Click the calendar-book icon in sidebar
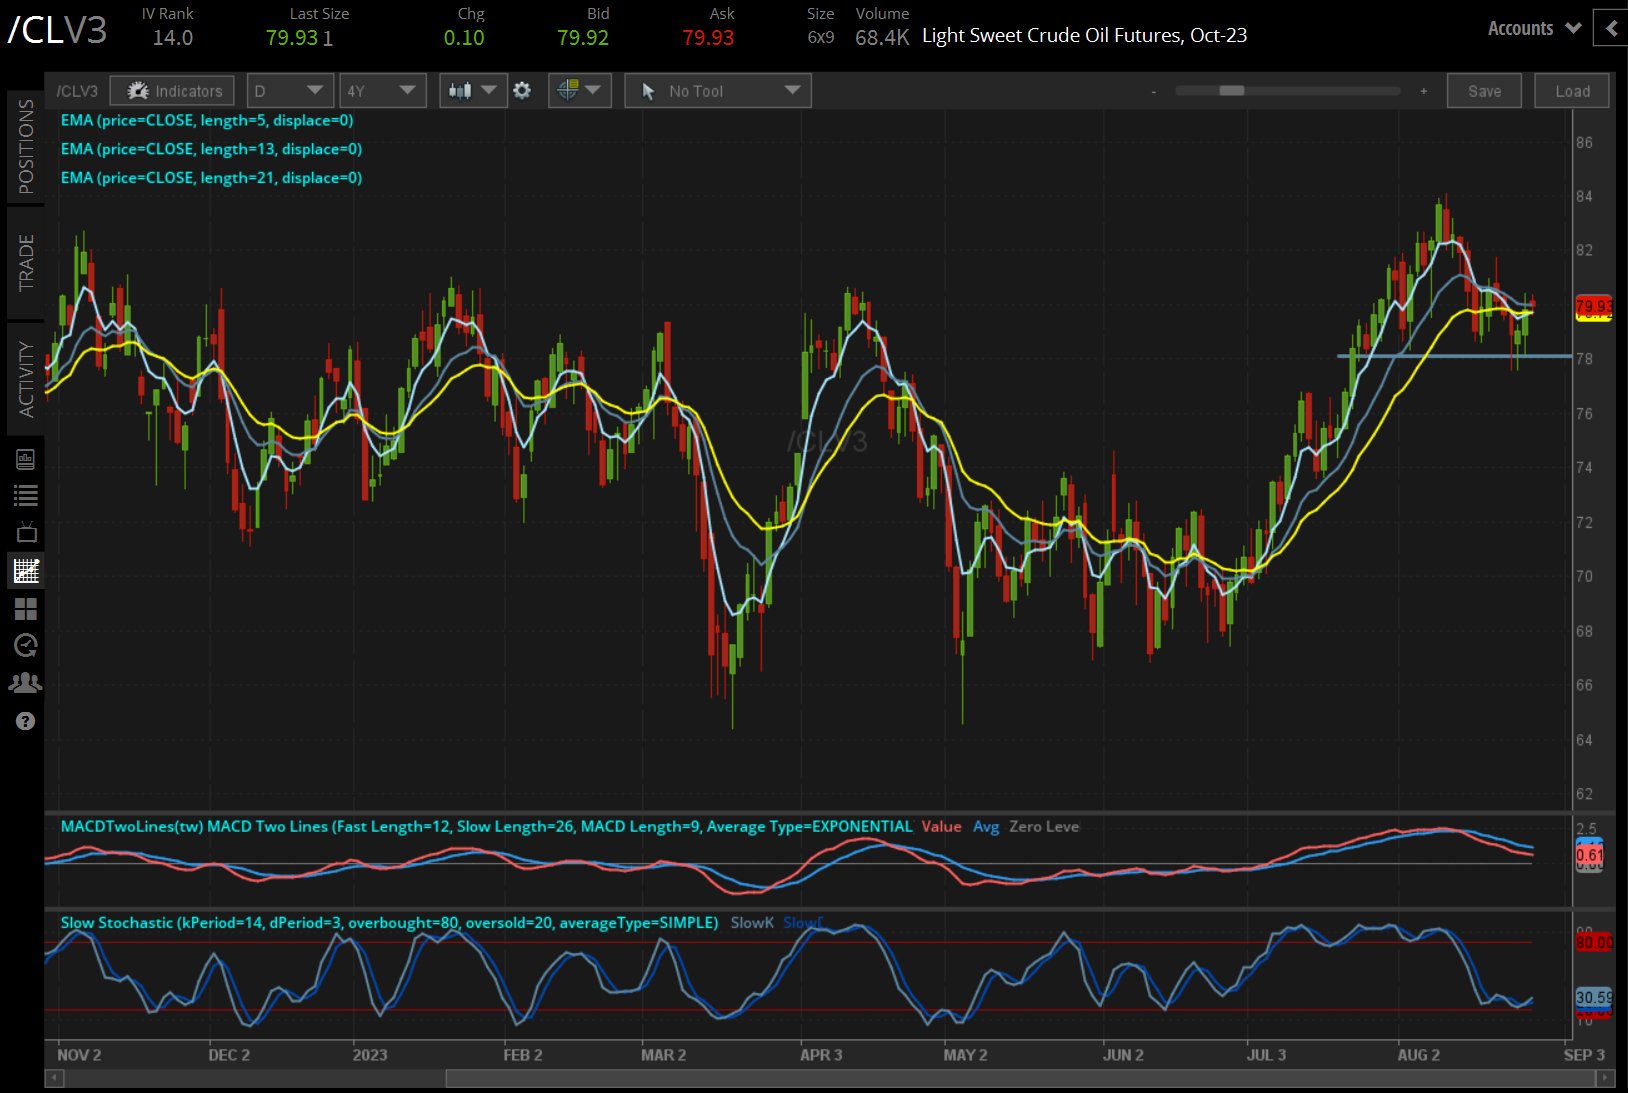1628x1093 pixels. click(x=26, y=459)
